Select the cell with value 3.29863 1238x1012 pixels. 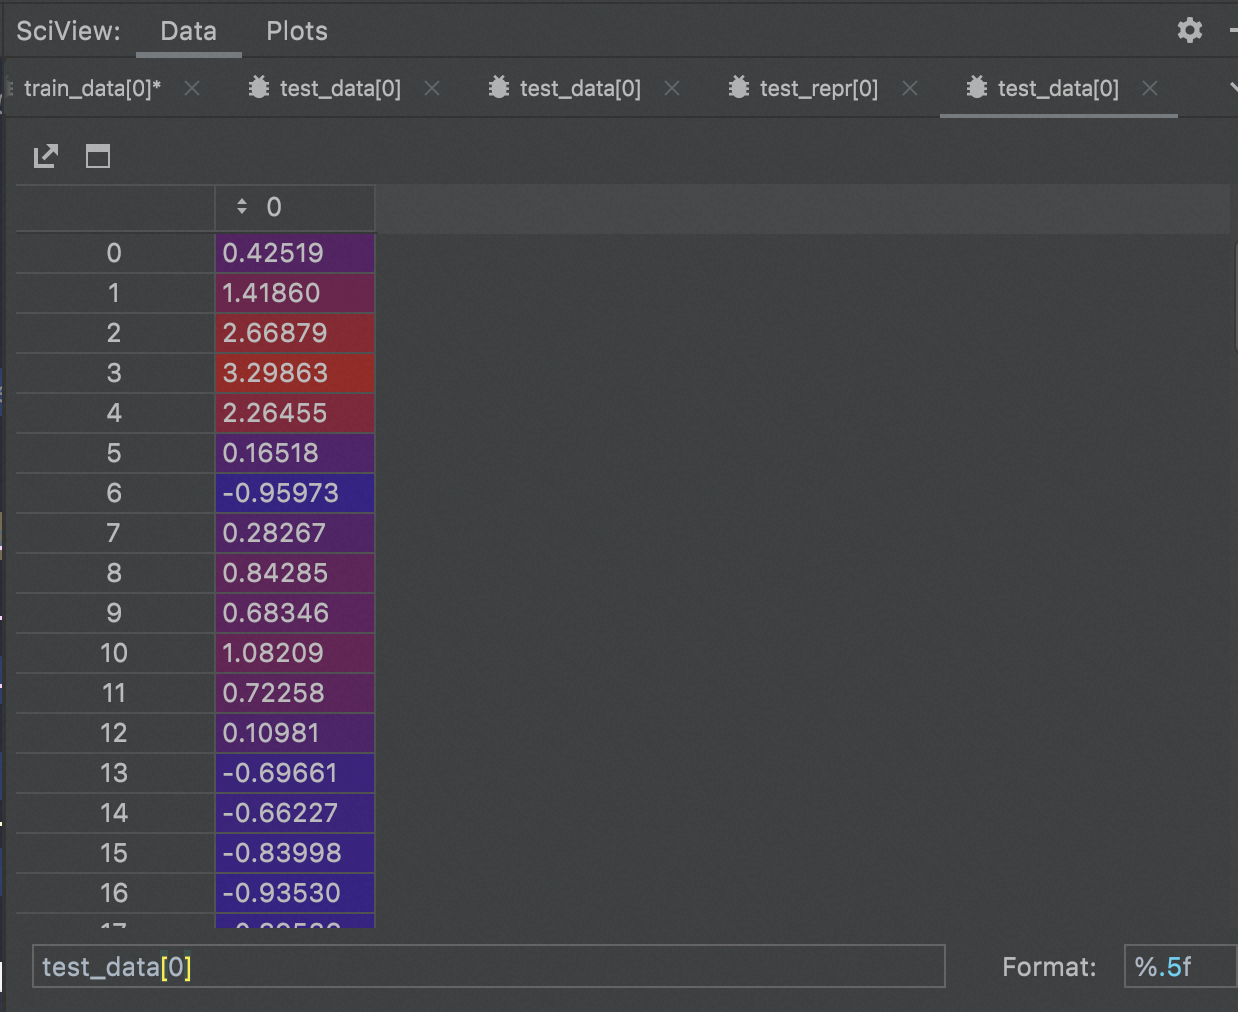click(294, 373)
